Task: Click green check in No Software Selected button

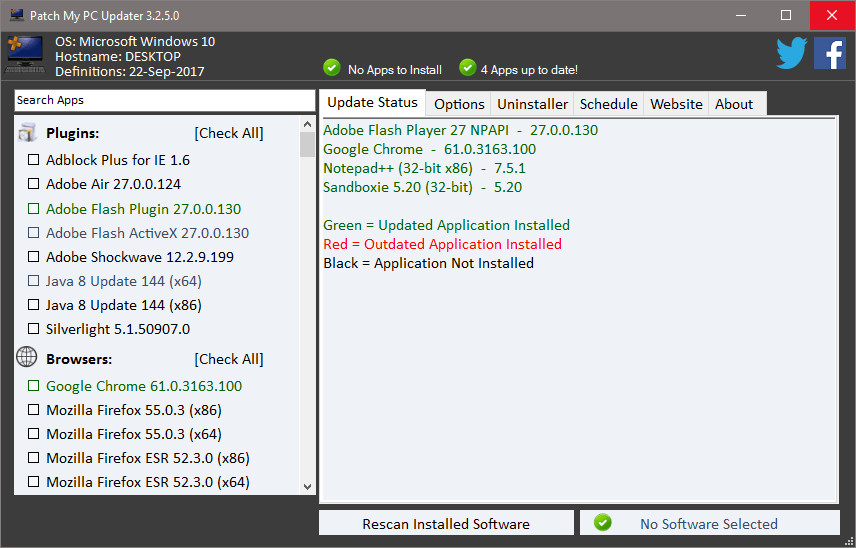Action: click(x=603, y=522)
